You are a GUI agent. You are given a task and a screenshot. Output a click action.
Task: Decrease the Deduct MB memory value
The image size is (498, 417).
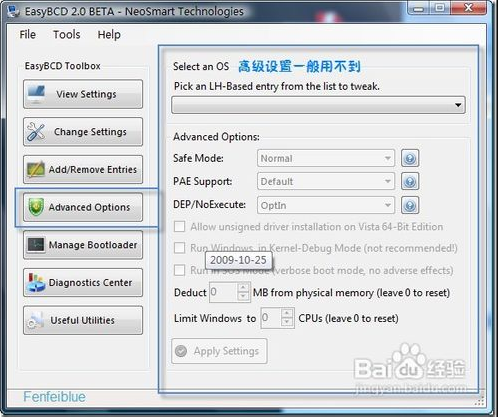tap(244, 297)
